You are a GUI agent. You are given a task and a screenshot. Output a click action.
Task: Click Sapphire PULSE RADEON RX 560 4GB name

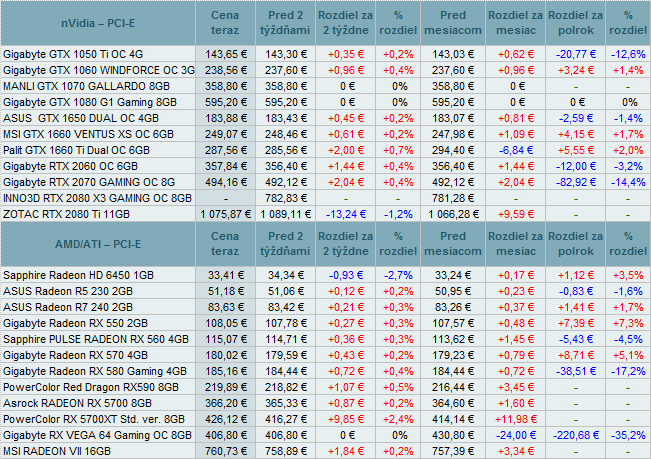(96, 339)
